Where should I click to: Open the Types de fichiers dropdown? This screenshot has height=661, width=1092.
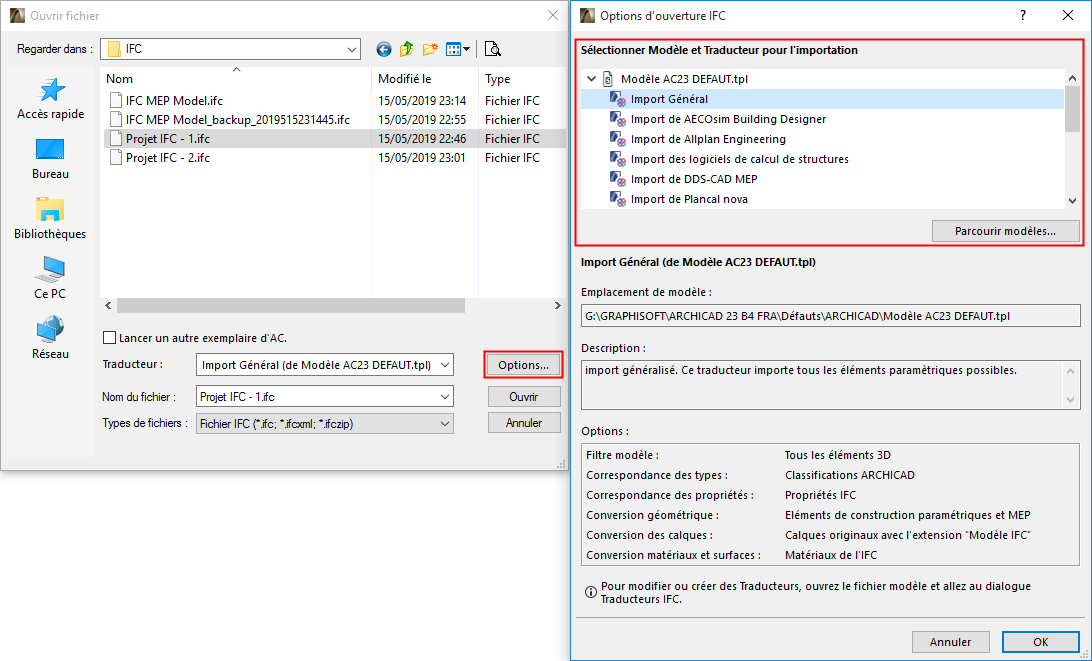point(445,423)
